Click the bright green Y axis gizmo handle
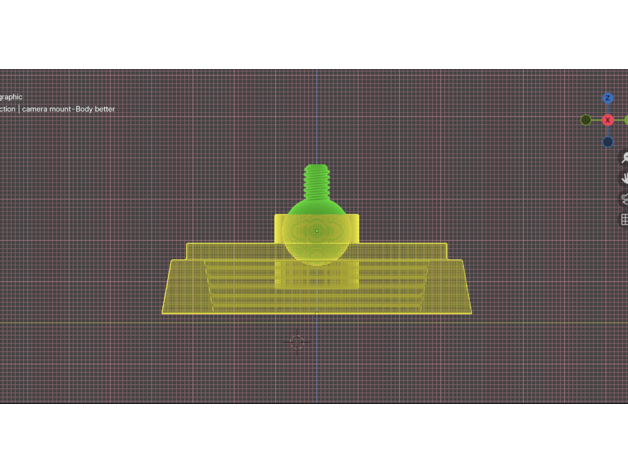This screenshot has width=628, height=472. click(625, 120)
